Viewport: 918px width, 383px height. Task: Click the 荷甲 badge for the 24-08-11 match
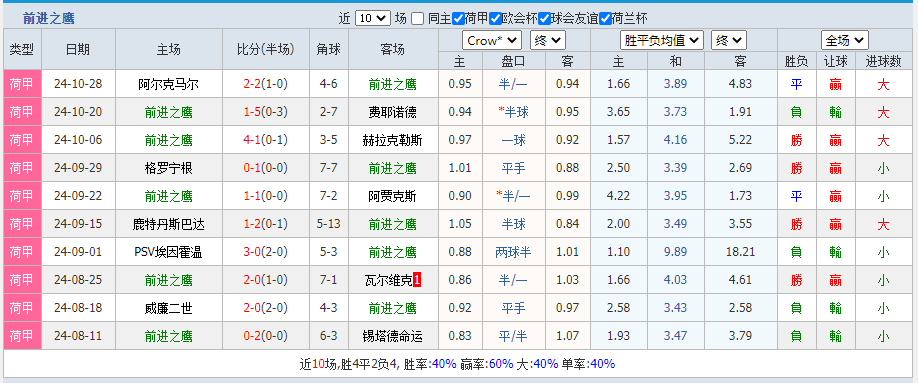pyautogui.click(x=22, y=336)
